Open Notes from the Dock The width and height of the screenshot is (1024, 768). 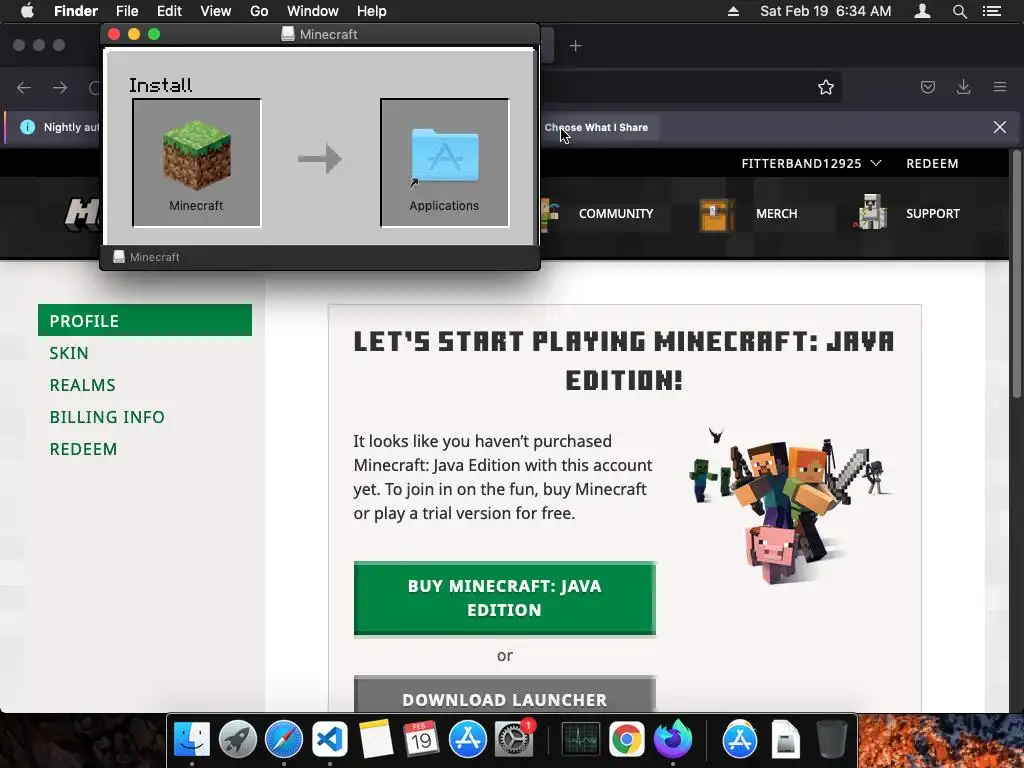(x=376, y=739)
